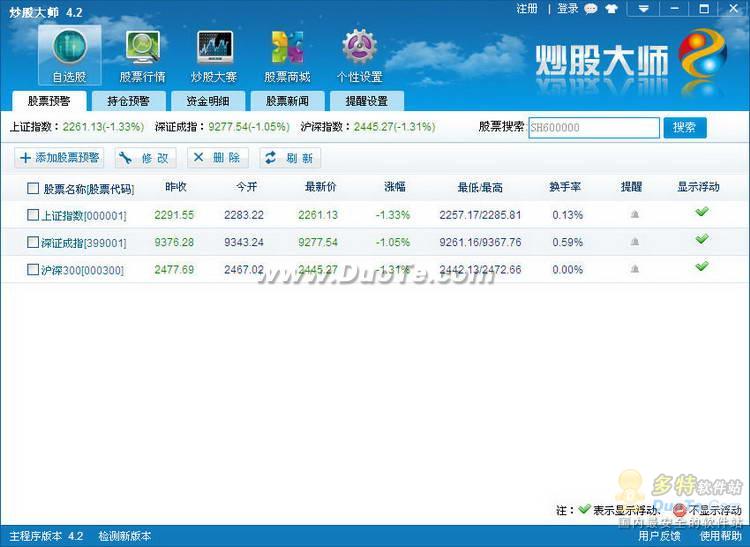Click the 2477.69 previous close value
This screenshot has width=750, height=547.
(x=174, y=270)
